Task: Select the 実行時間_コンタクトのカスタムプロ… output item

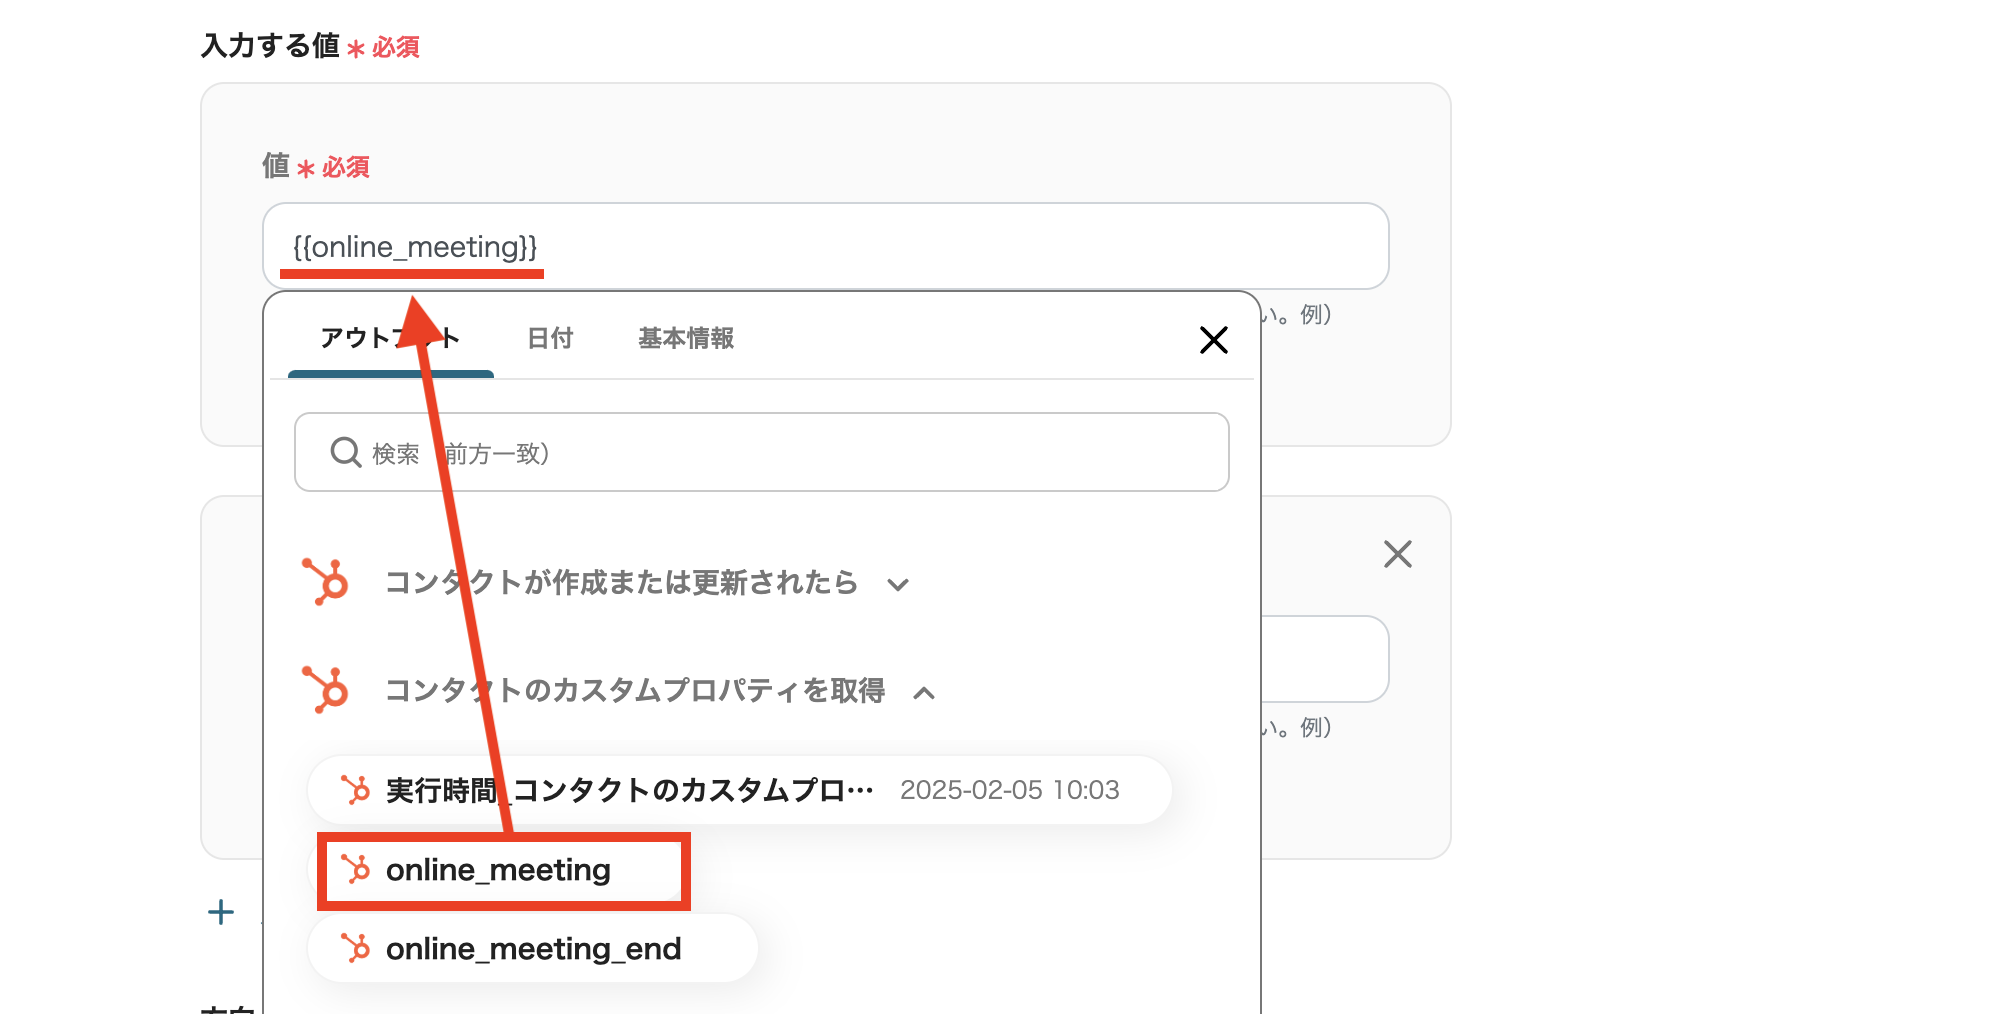Action: click(x=740, y=790)
